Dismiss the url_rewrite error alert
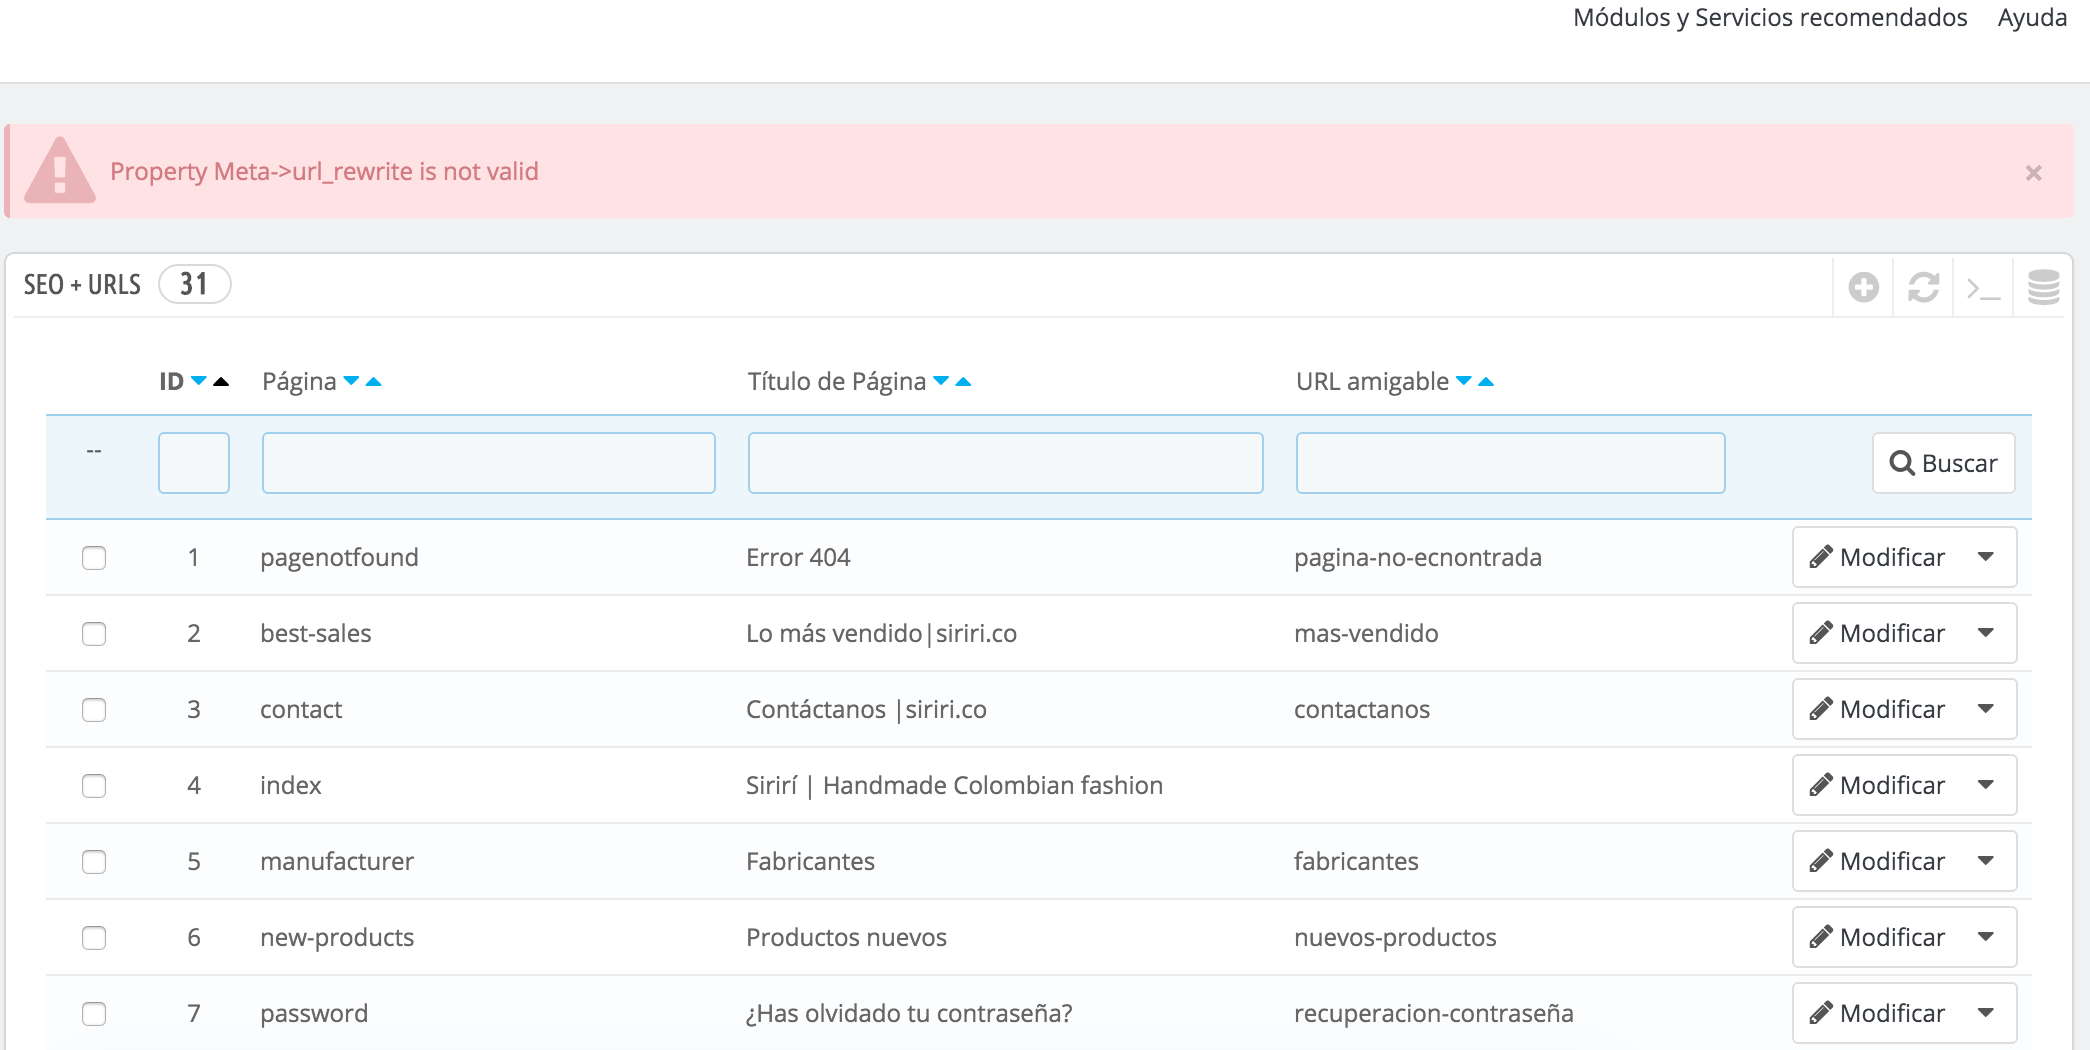Screen dimensions: 2090x1050 tap(2033, 173)
